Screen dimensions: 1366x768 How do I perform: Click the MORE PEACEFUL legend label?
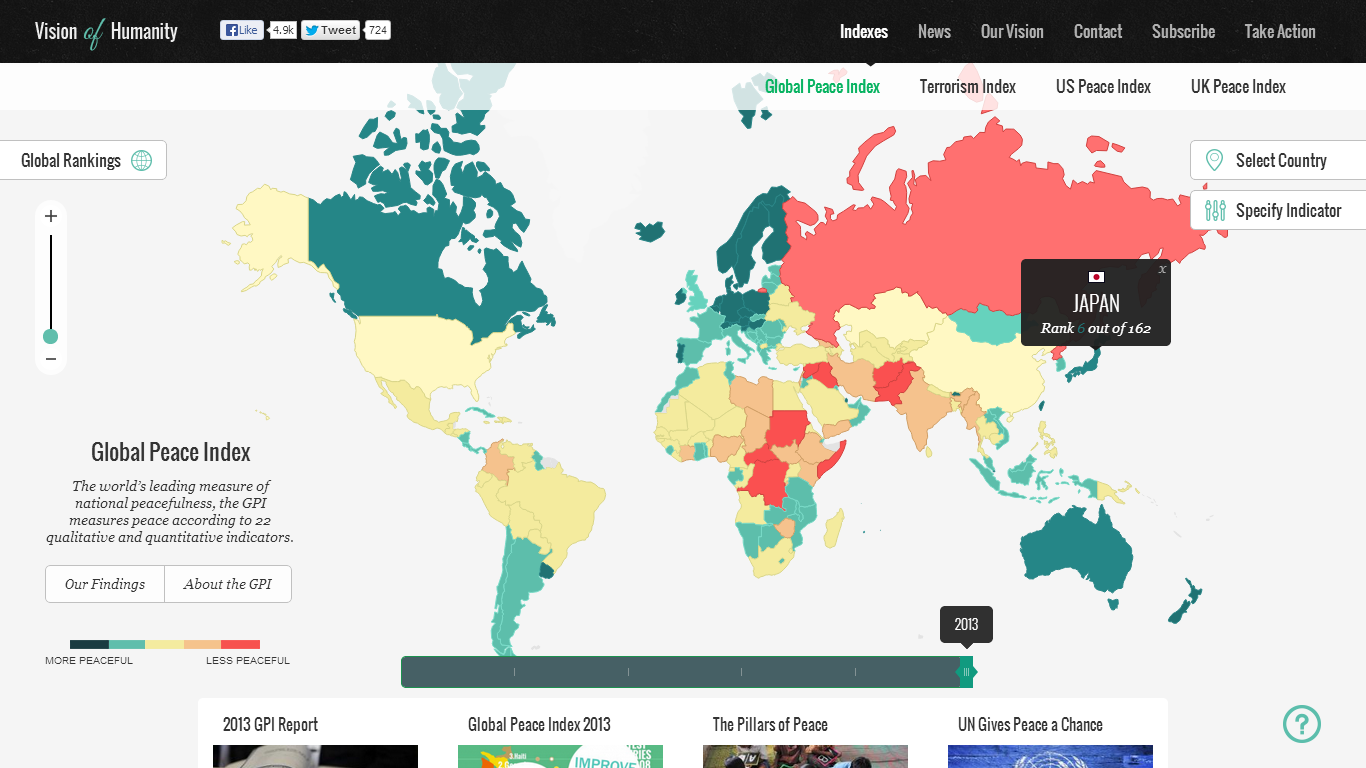[89, 661]
